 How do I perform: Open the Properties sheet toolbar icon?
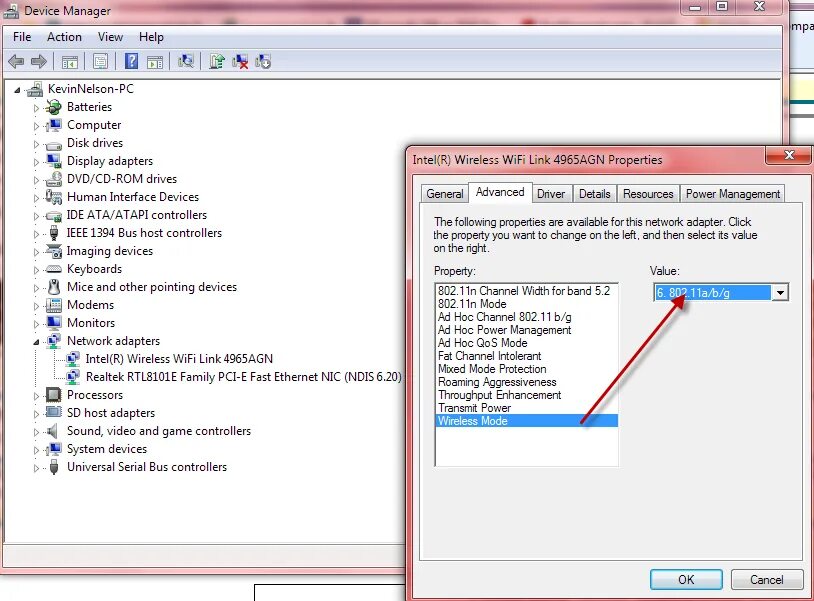point(100,62)
